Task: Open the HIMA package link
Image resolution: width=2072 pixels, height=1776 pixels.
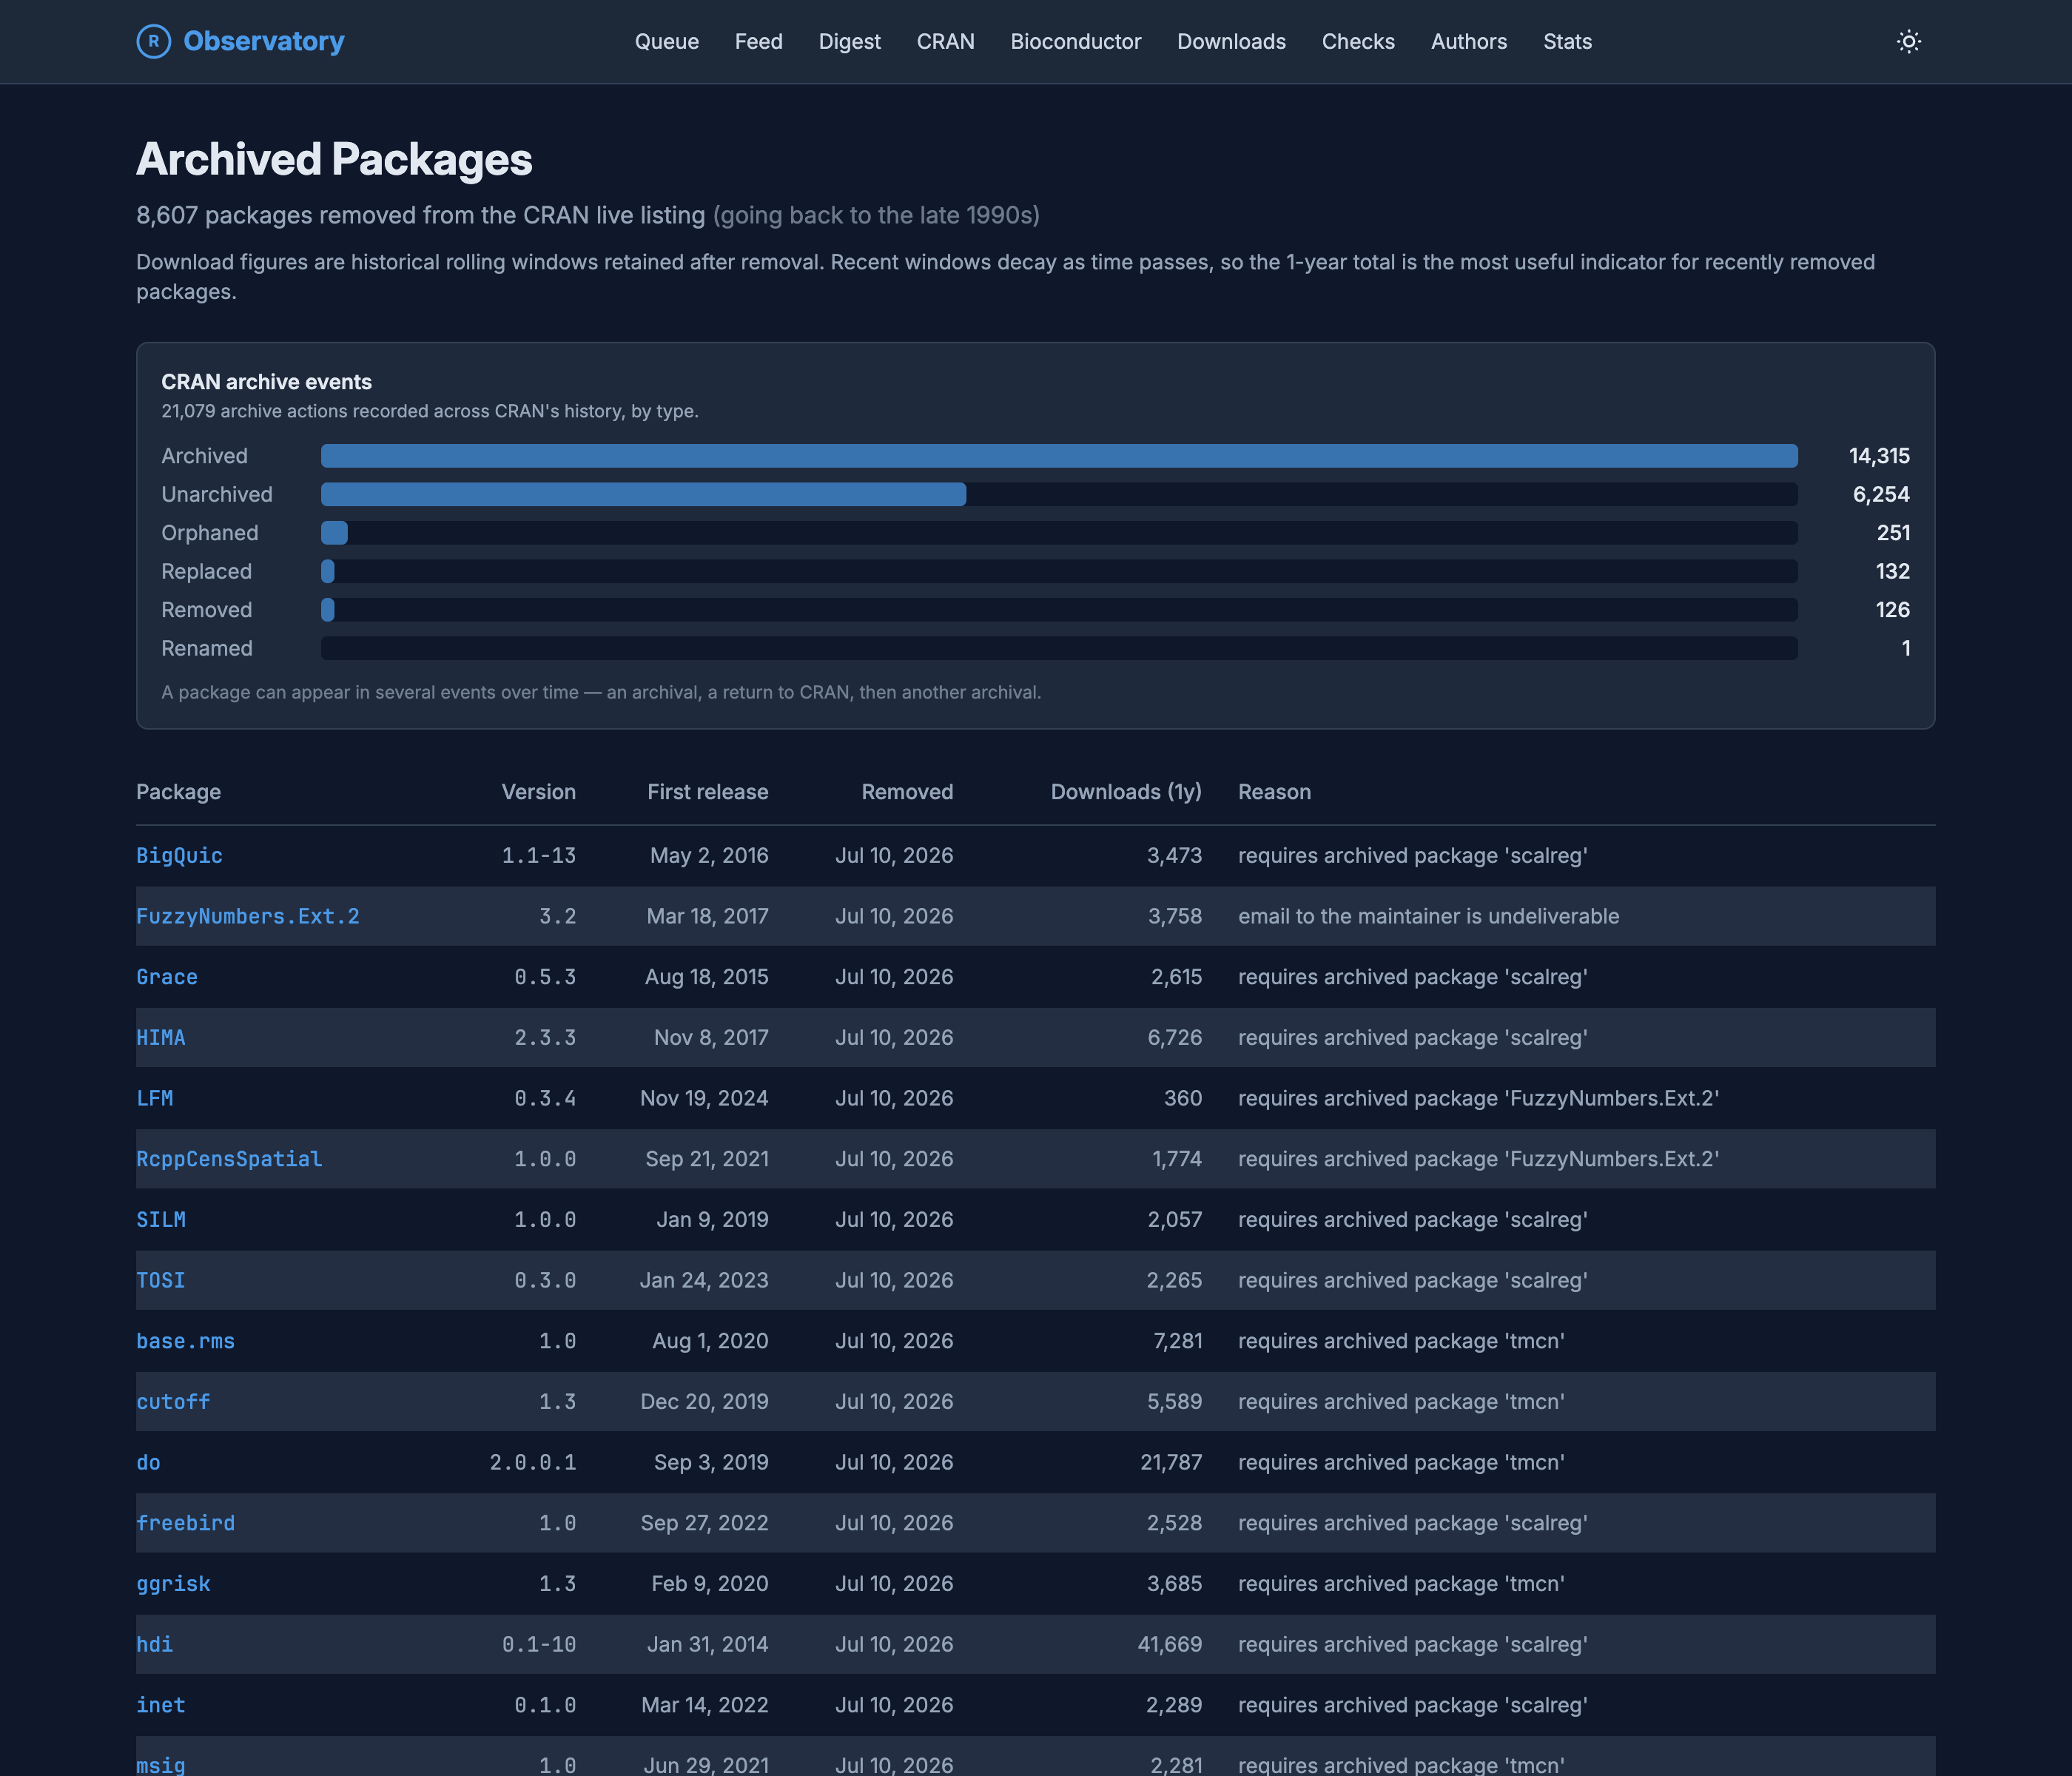Action: coord(160,1037)
